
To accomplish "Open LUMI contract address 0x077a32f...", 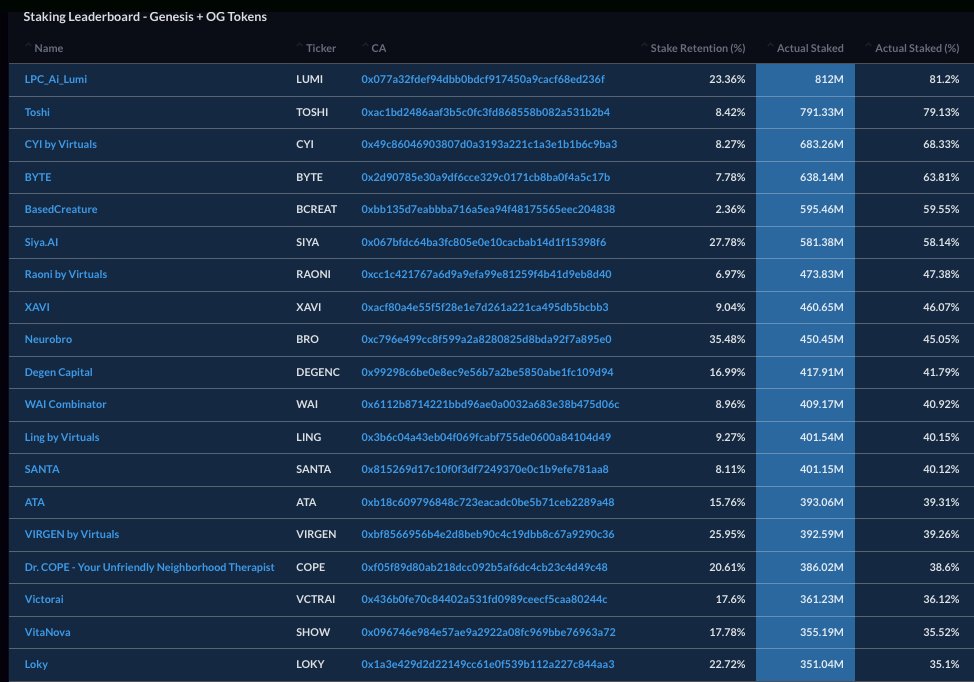I will tap(483, 80).
